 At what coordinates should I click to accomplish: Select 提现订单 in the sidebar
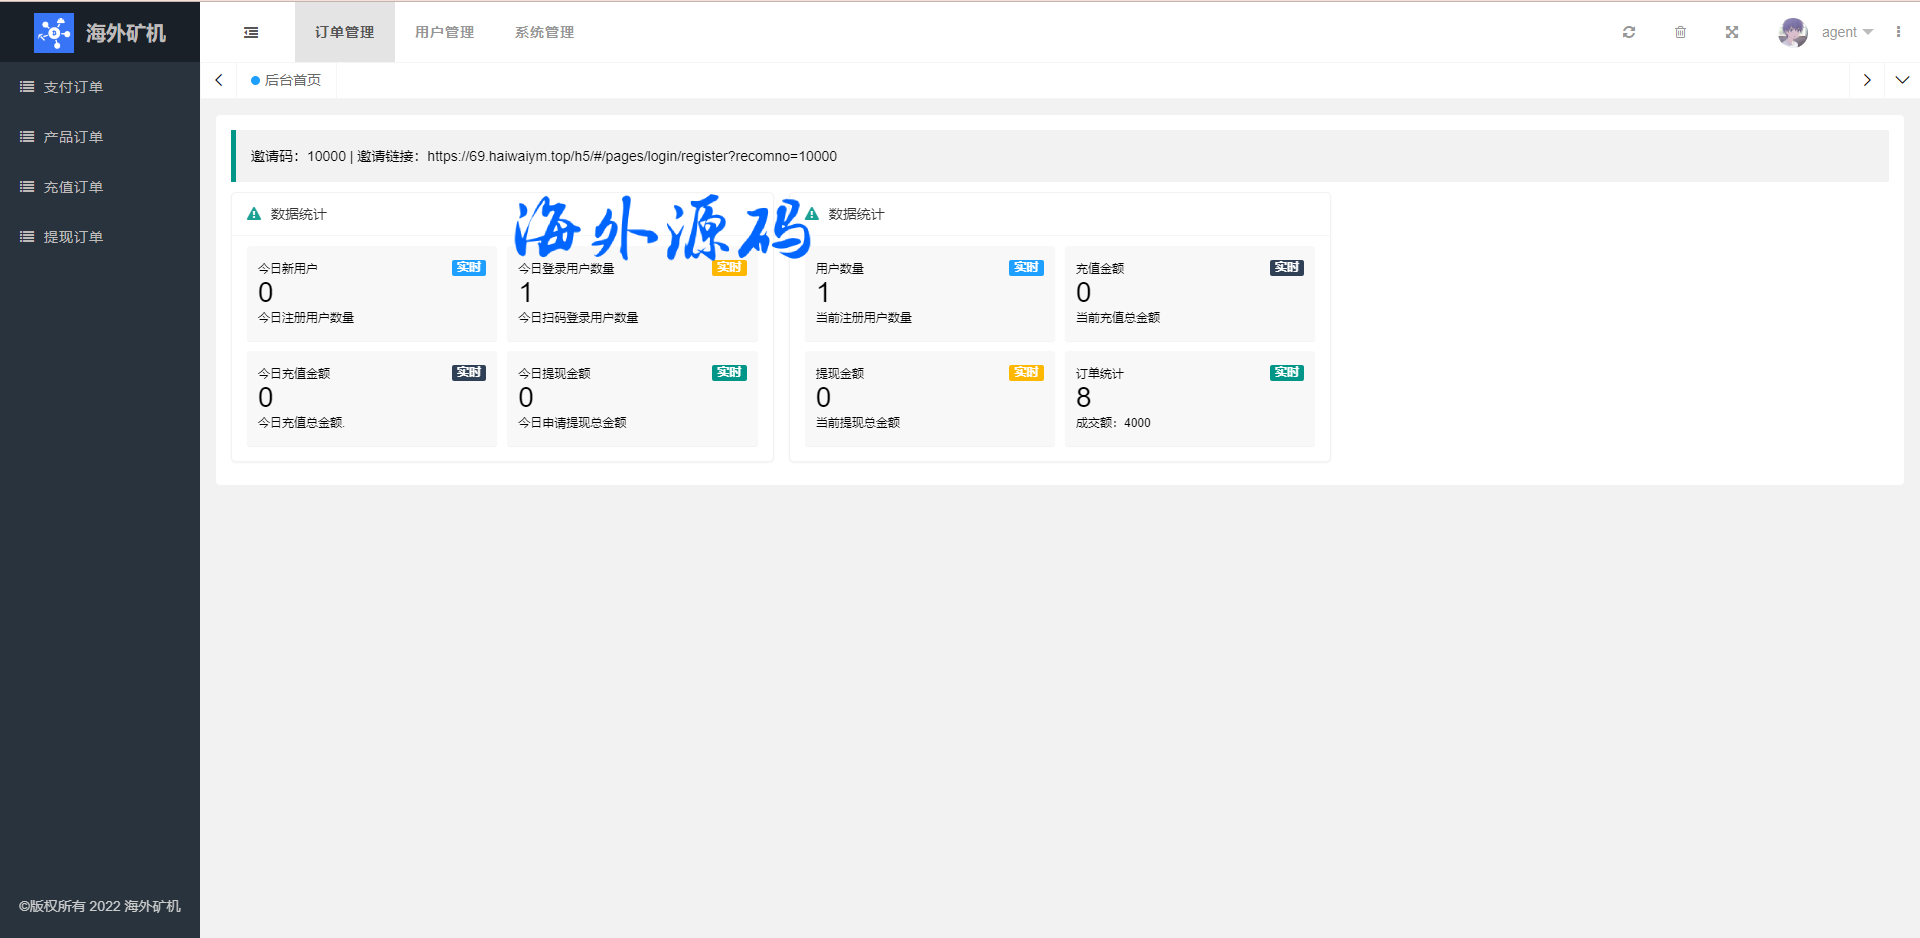[73, 237]
